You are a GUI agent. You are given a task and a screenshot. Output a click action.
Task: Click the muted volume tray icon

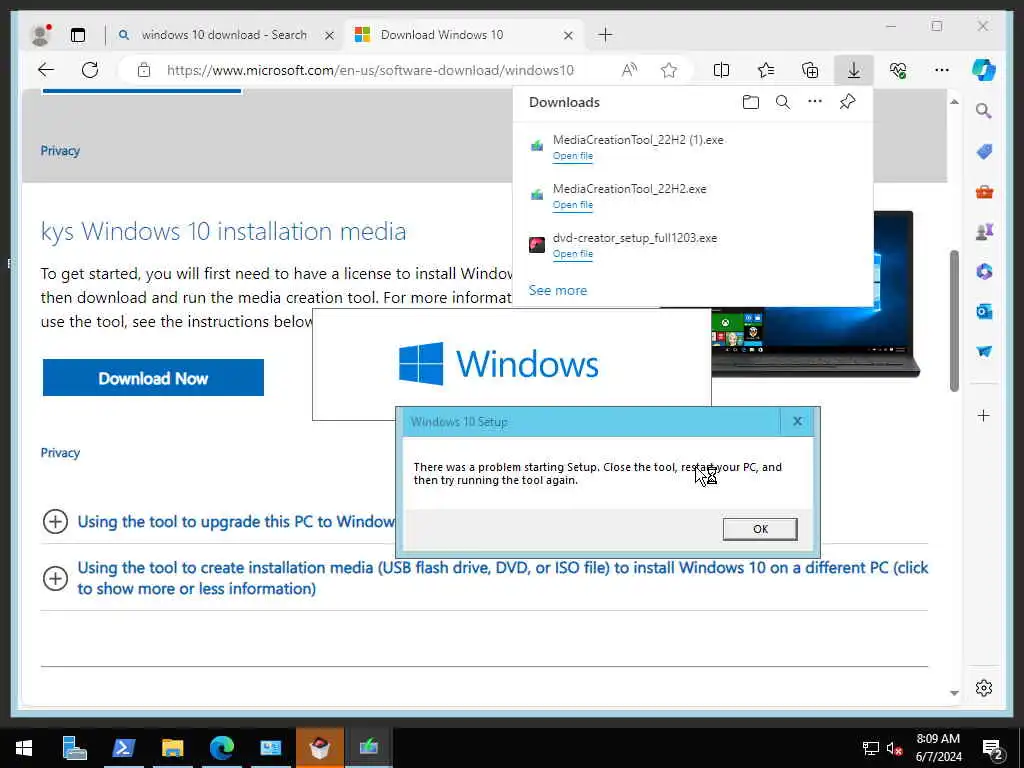tap(894, 749)
